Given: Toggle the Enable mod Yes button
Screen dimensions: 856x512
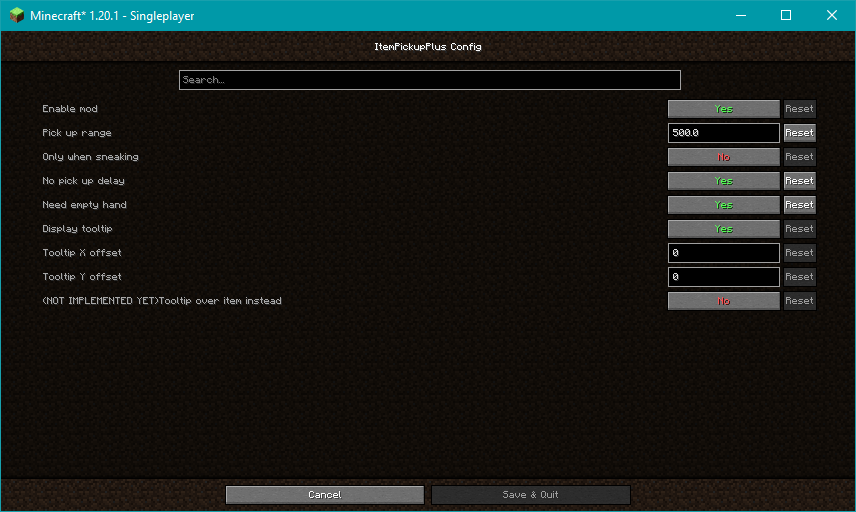Looking at the screenshot, I should [x=723, y=109].
